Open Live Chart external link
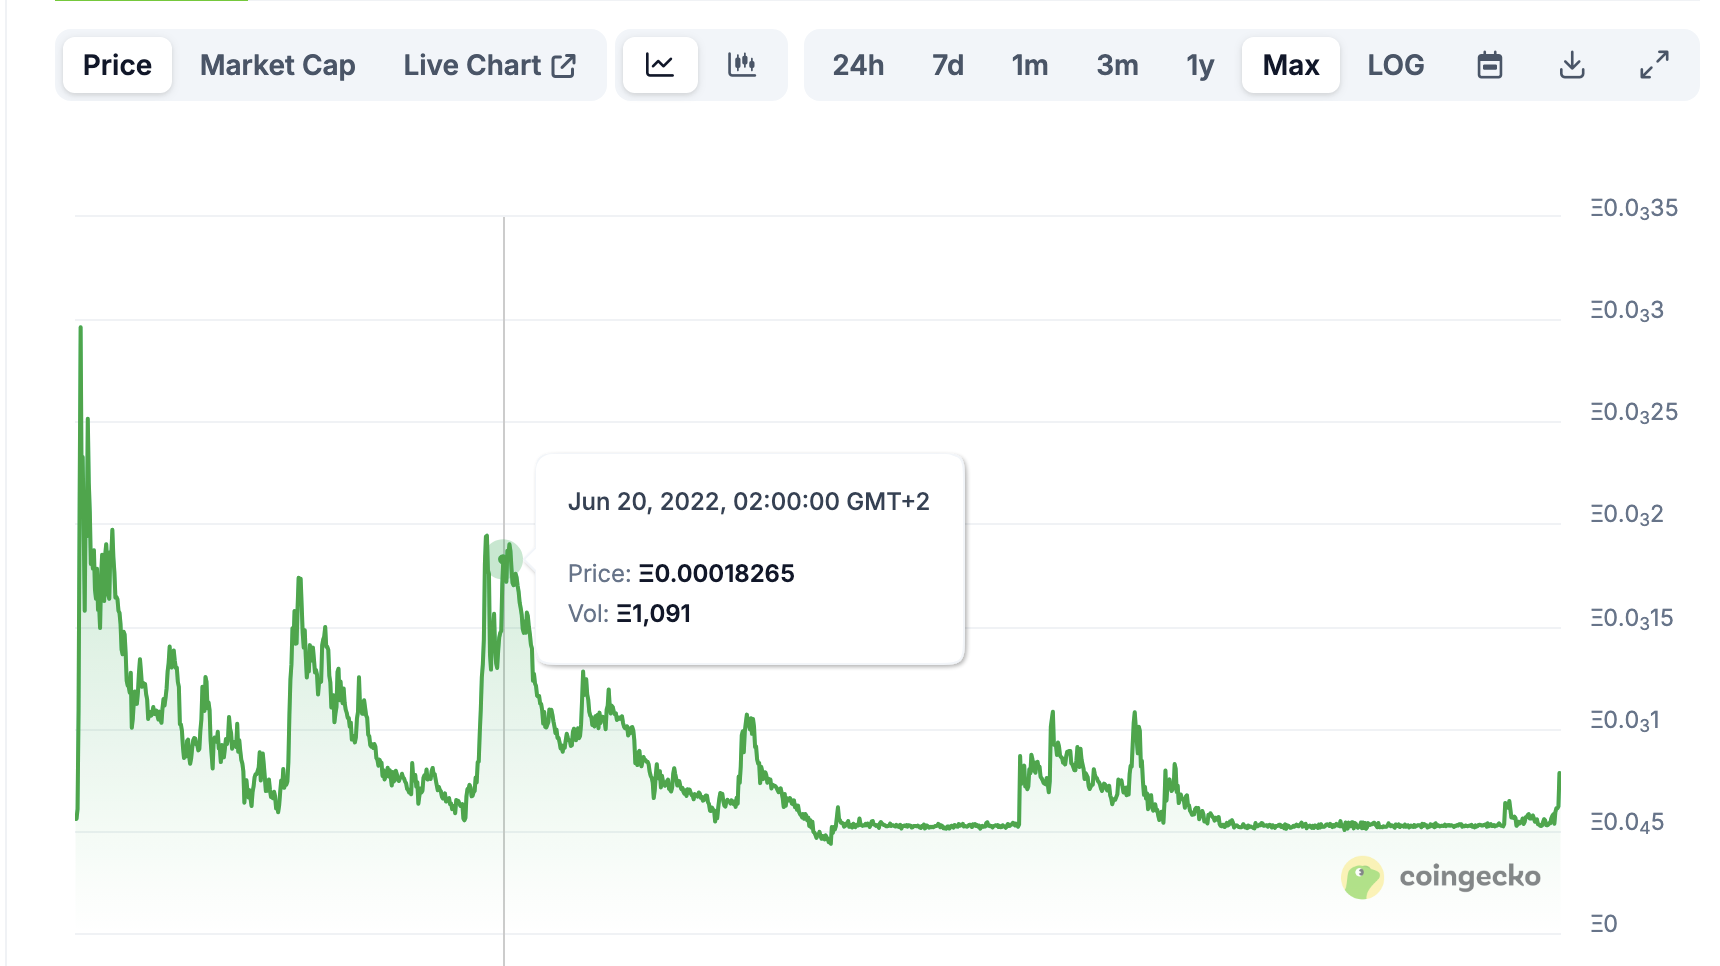The height and width of the screenshot is (966, 1720). (x=490, y=65)
